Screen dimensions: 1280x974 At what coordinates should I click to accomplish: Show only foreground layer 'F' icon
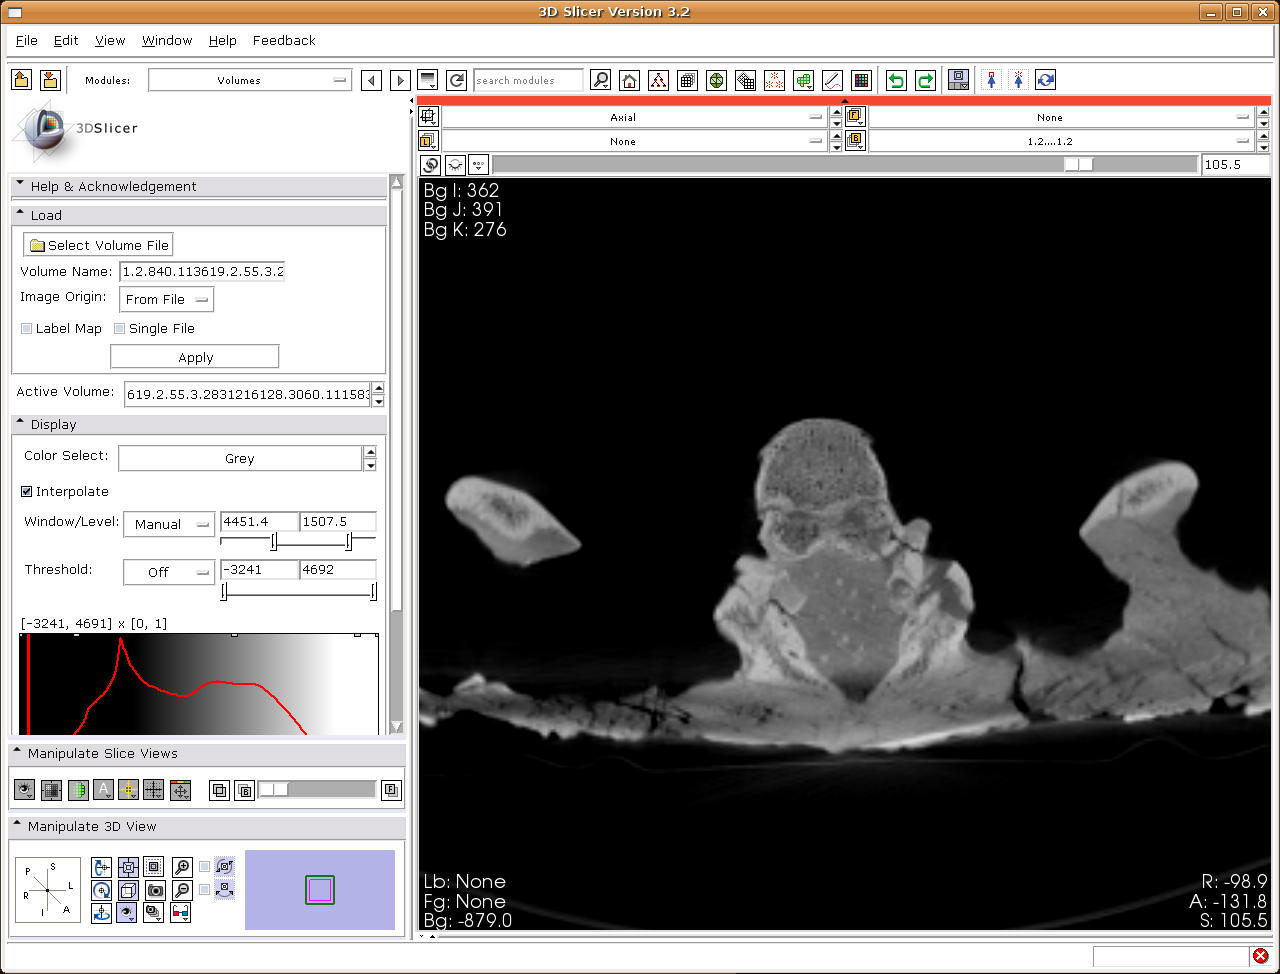tap(391, 790)
